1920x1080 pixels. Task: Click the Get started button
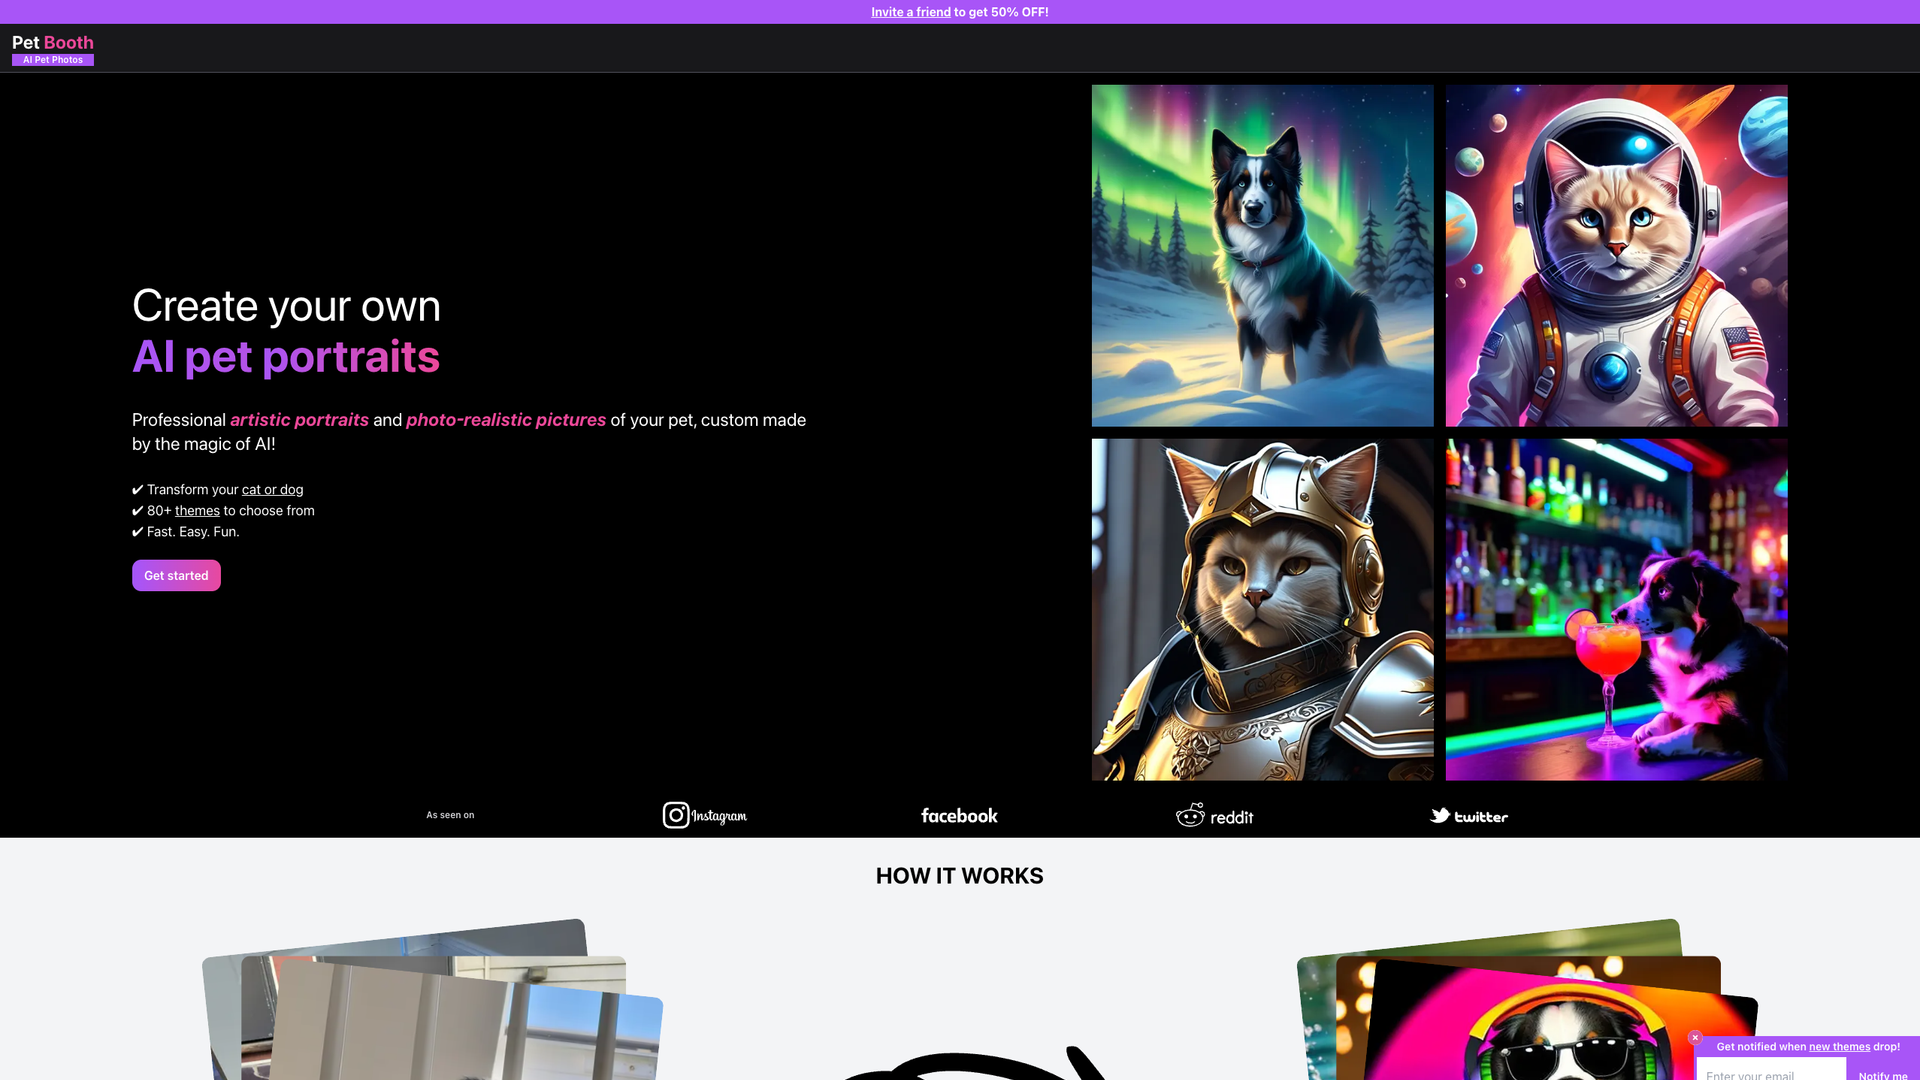point(176,575)
